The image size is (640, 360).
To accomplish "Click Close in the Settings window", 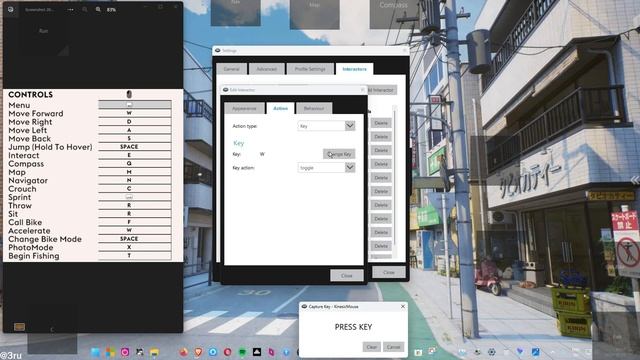I will [x=389, y=272].
